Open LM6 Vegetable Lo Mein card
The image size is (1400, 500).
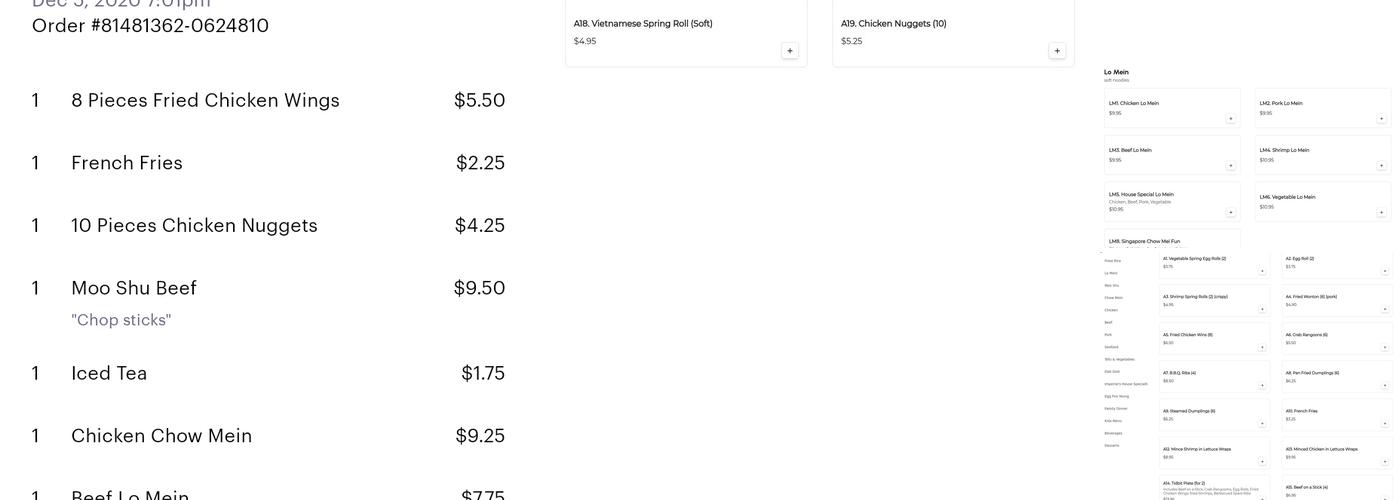(x=1323, y=201)
